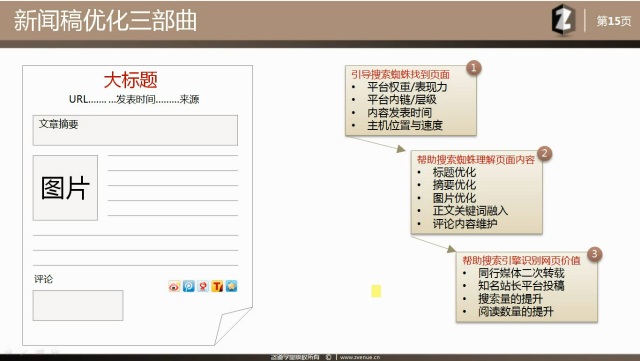Click the bullet 评论内容维护
The height and width of the screenshot is (361, 640).
click(465, 224)
